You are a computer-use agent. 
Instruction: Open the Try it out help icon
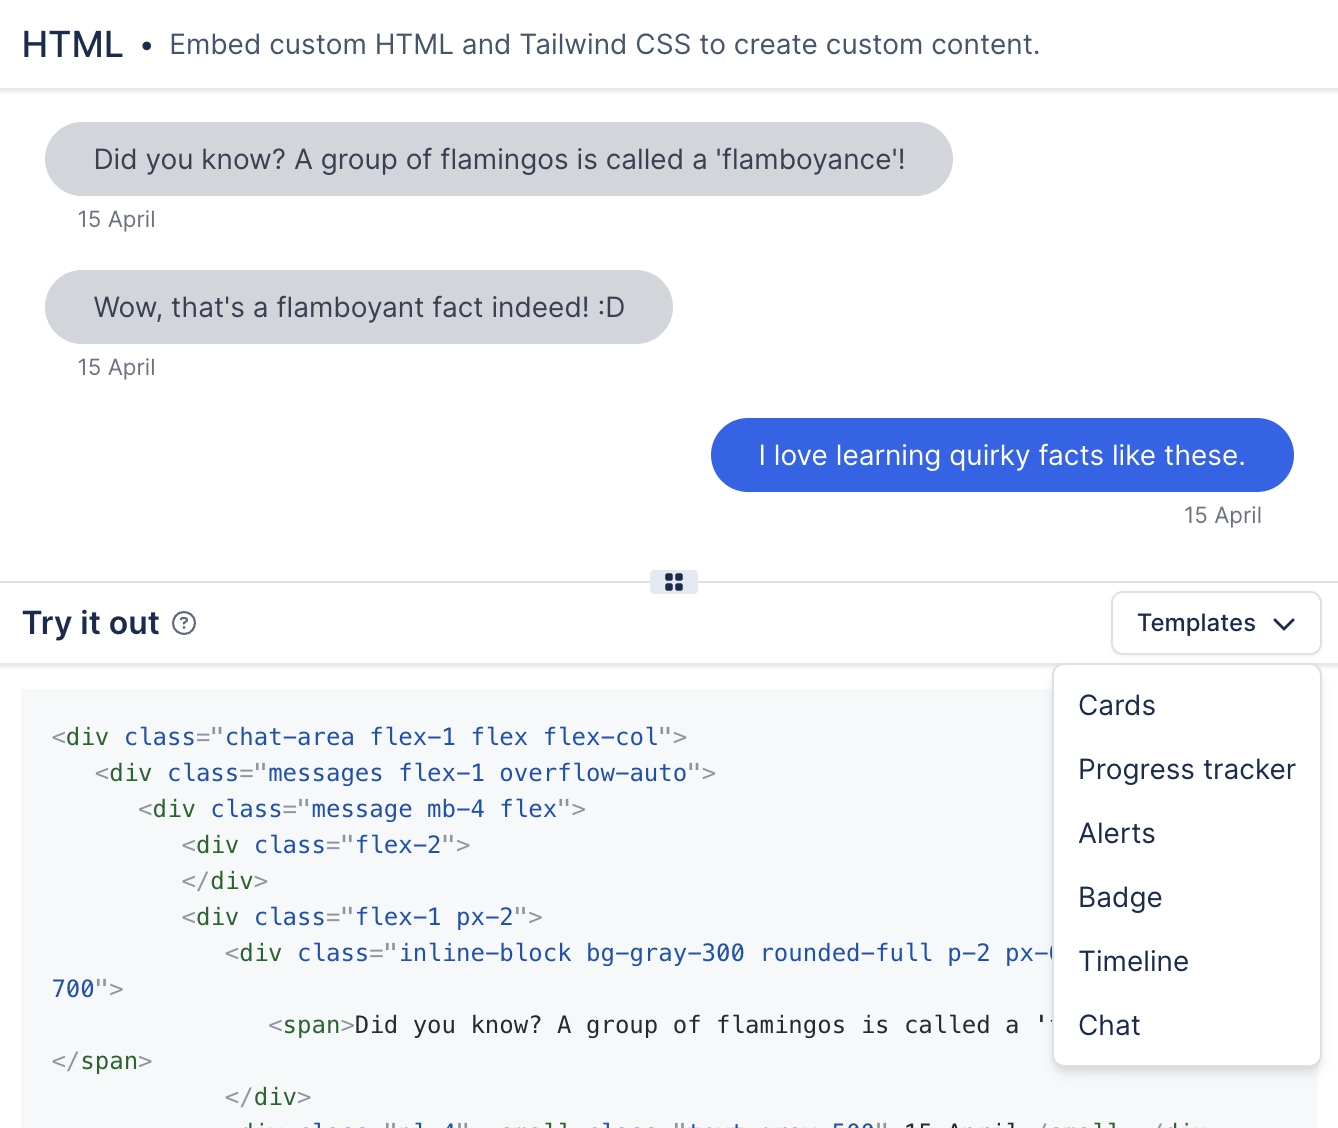click(x=183, y=623)
